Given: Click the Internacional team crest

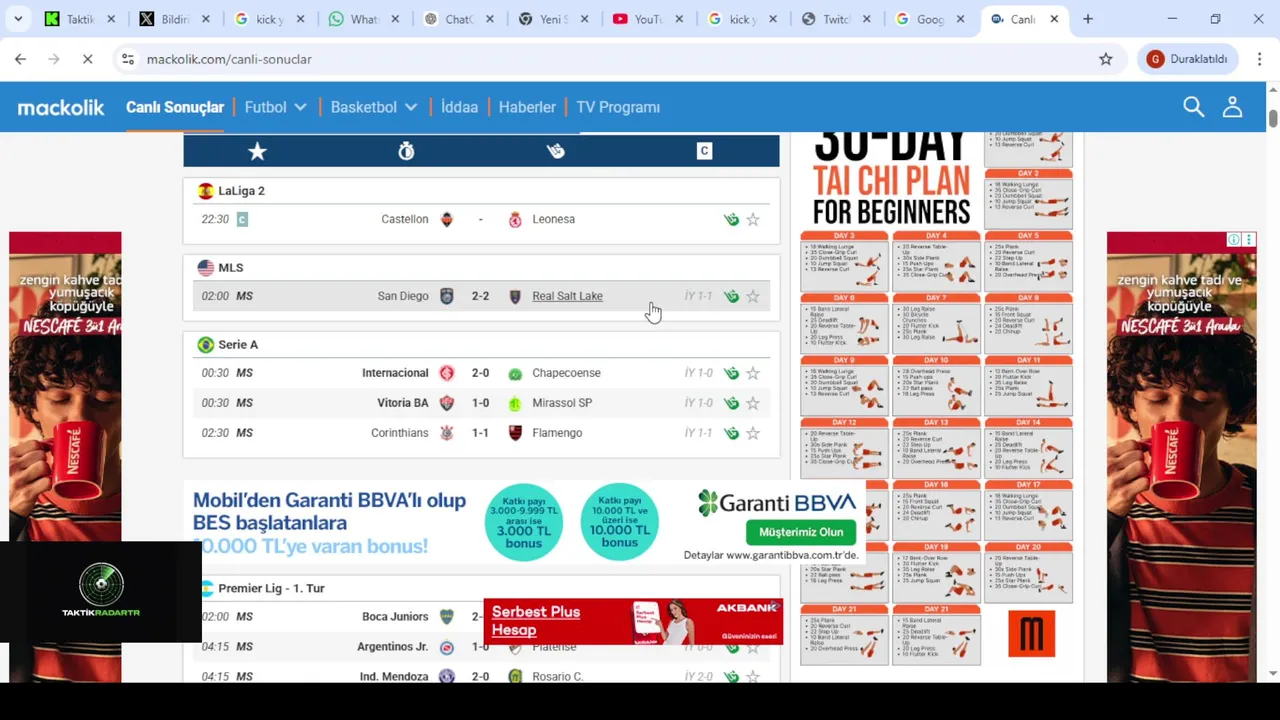Looking at the screenshot, I should pos(447,373).
